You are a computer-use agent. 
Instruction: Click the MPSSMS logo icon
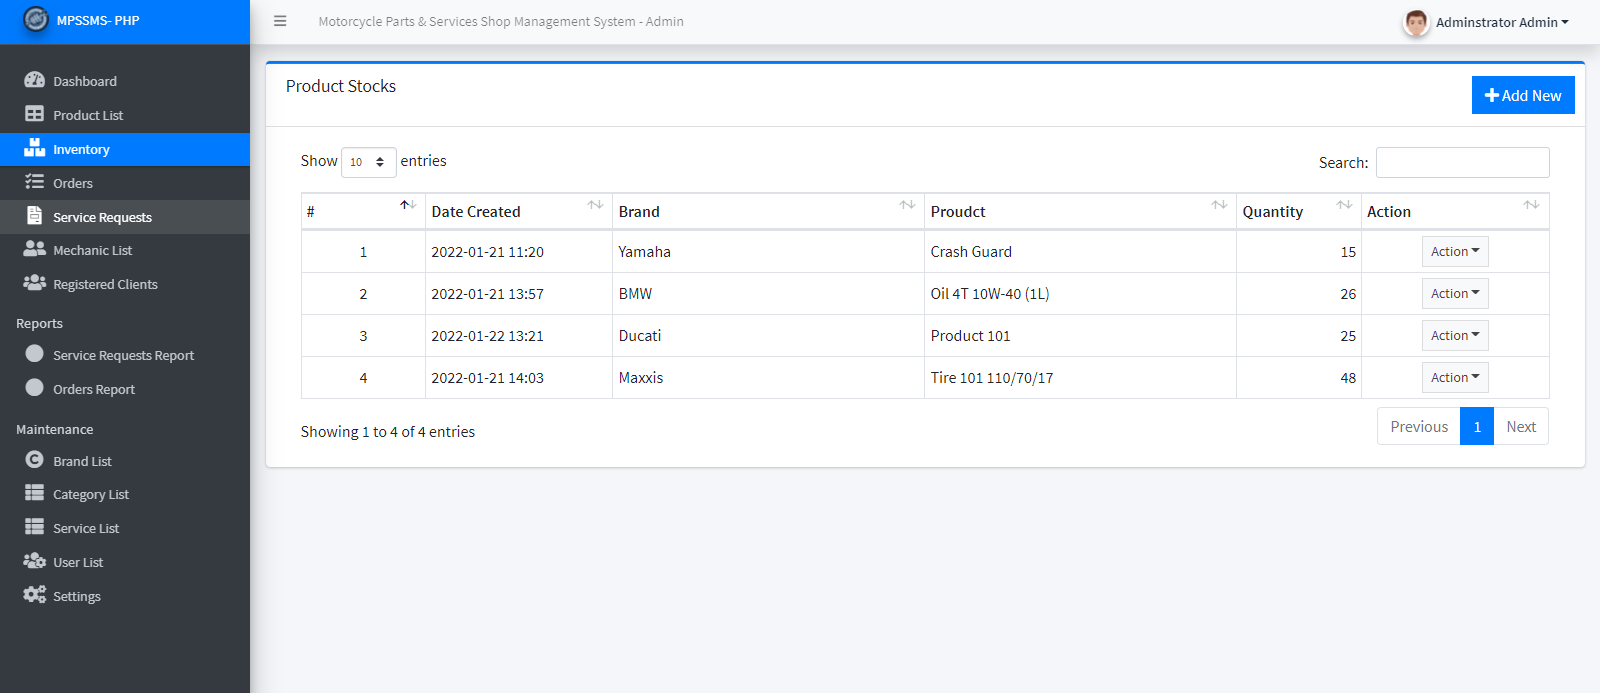click(x=36, y=19)
